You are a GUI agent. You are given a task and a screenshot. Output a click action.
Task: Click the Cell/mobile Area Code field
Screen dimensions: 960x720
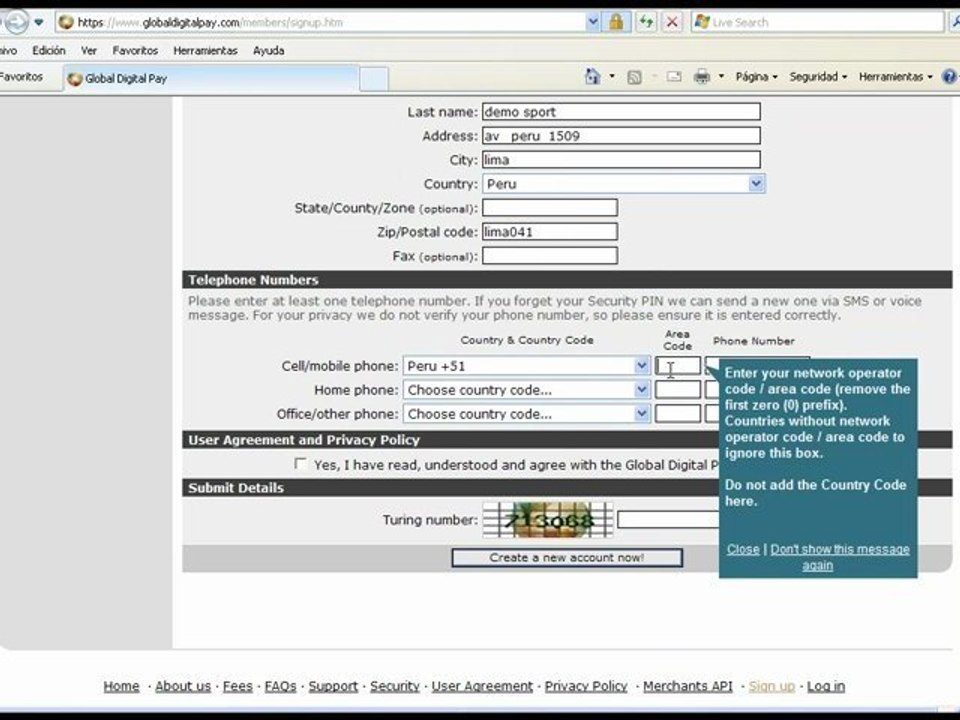click(678, 366)
